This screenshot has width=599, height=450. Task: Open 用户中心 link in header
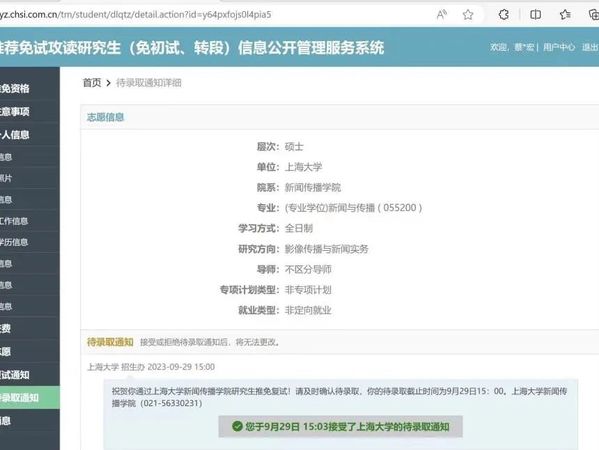(559, 47)
